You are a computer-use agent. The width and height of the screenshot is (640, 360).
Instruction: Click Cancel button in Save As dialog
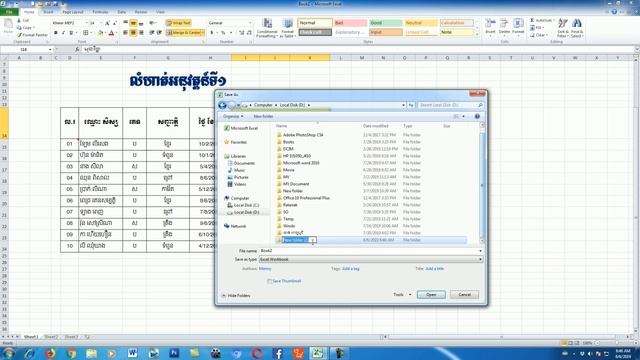click(464, 295)
